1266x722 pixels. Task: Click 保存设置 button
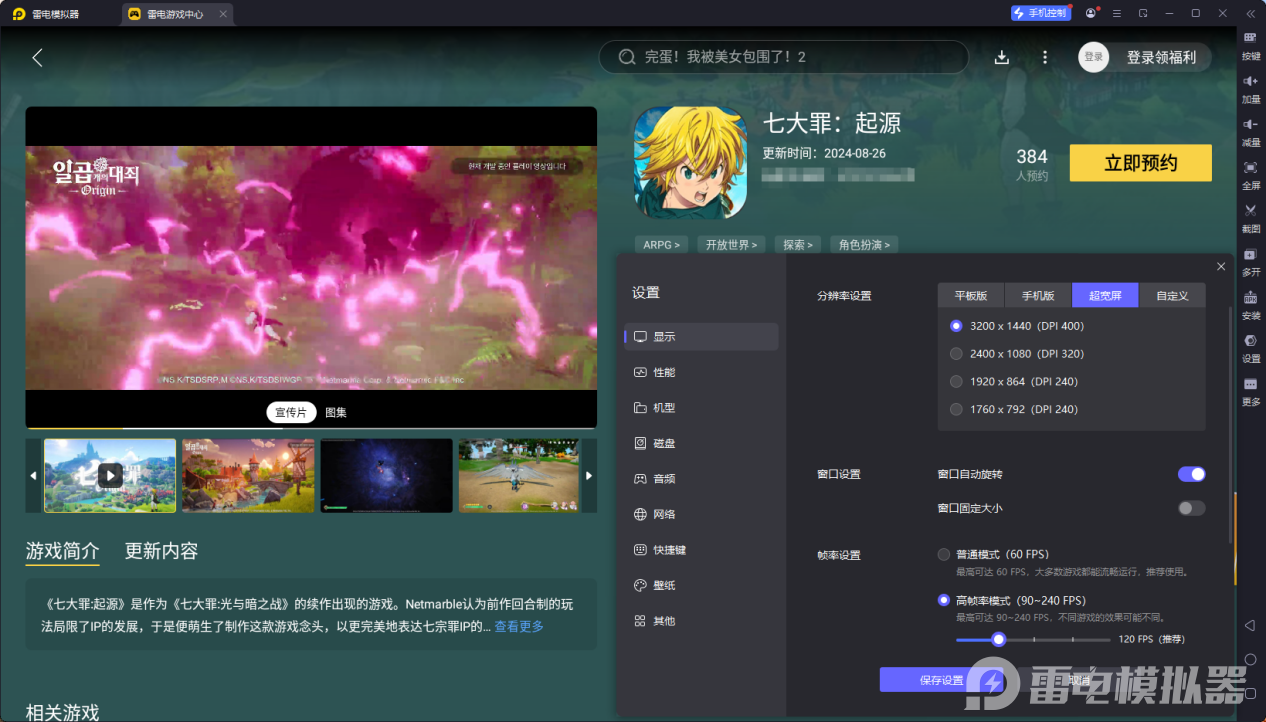941,680
